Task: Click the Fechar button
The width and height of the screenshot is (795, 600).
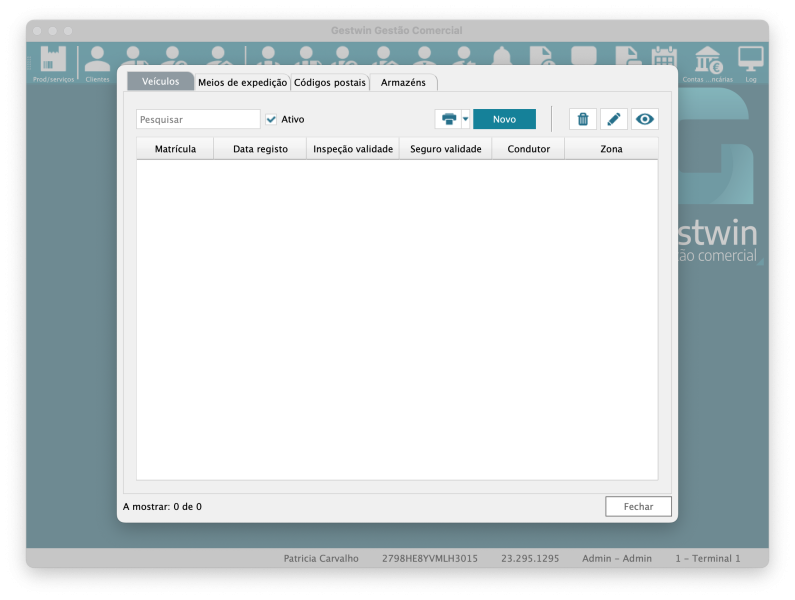Action: coord(638,507)
